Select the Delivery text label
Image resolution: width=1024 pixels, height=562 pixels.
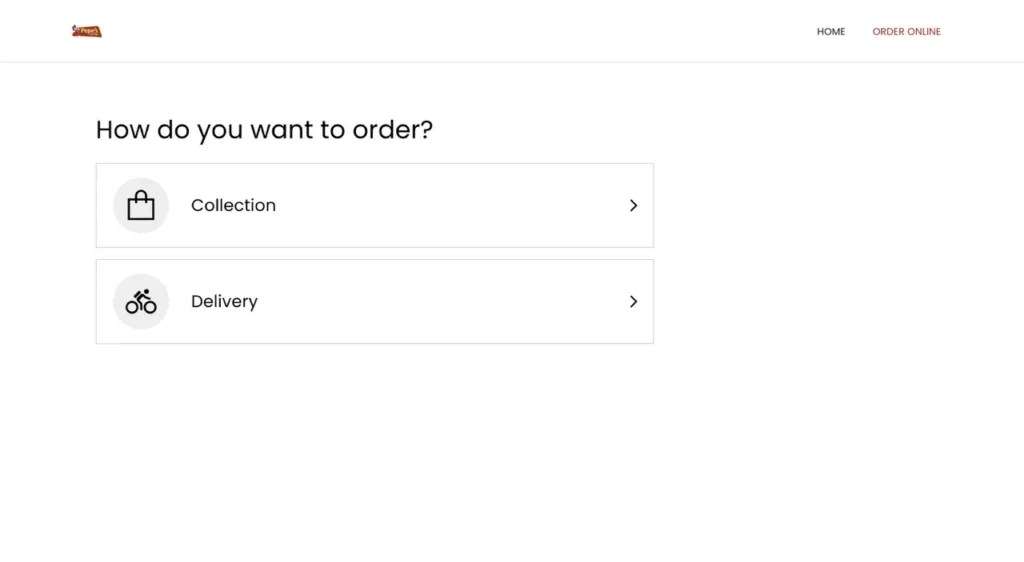click(x=224, y=301)
